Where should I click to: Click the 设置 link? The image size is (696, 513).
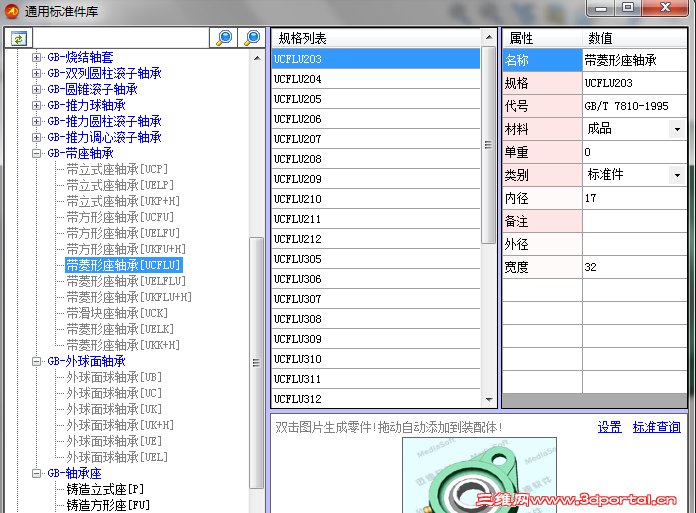click(609, 427)
